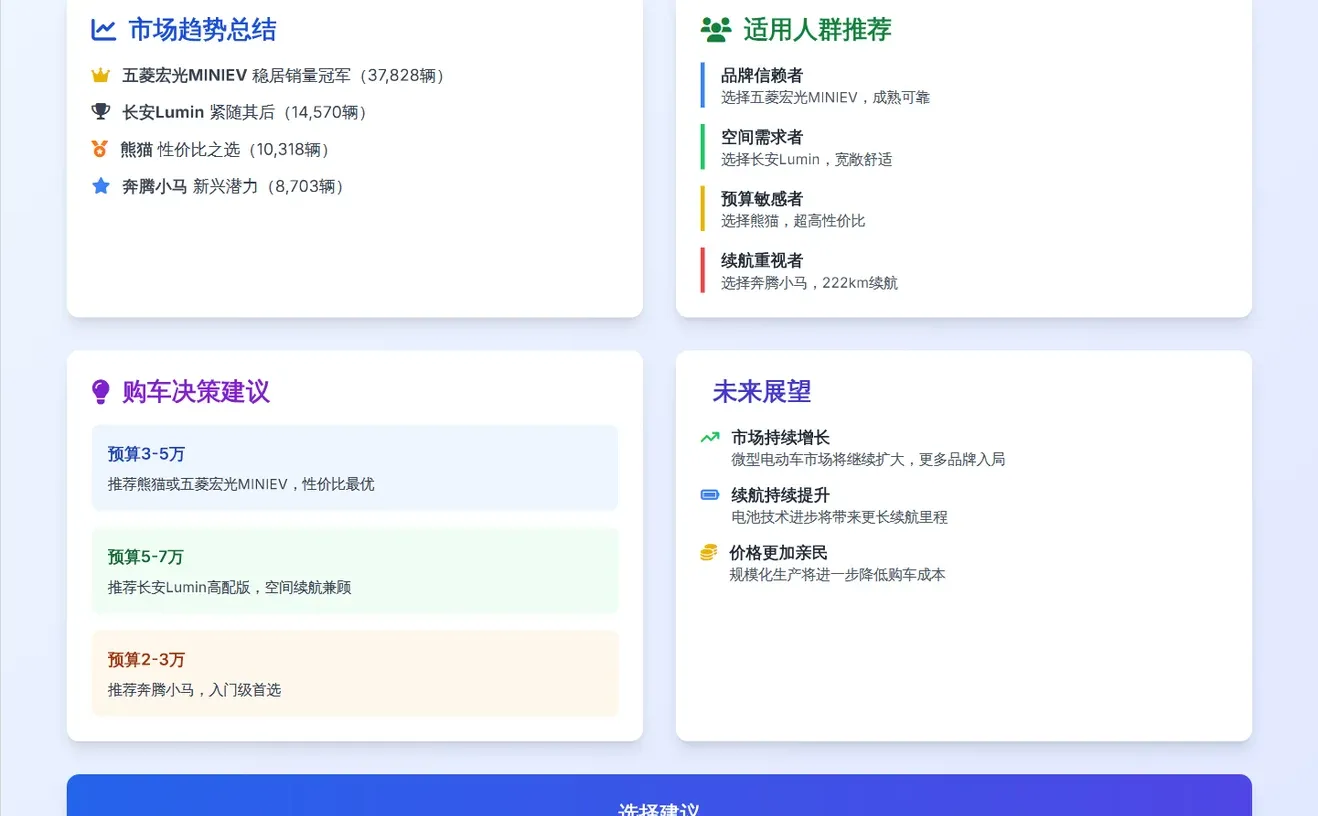Screen dimensions: 1318x816
Task: Click the green people icon beside 适用人群推荐
Action: (x=715, y=30)
